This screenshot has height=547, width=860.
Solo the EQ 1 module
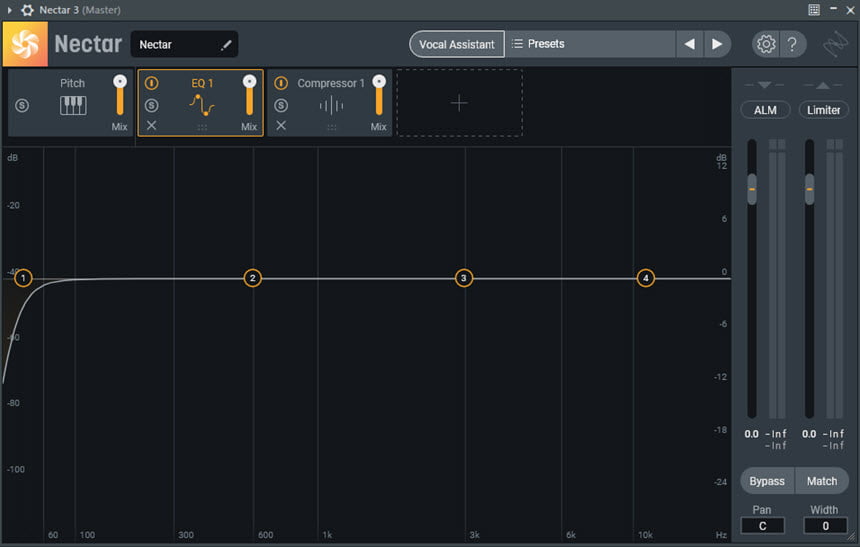click(x=151, y=105)
